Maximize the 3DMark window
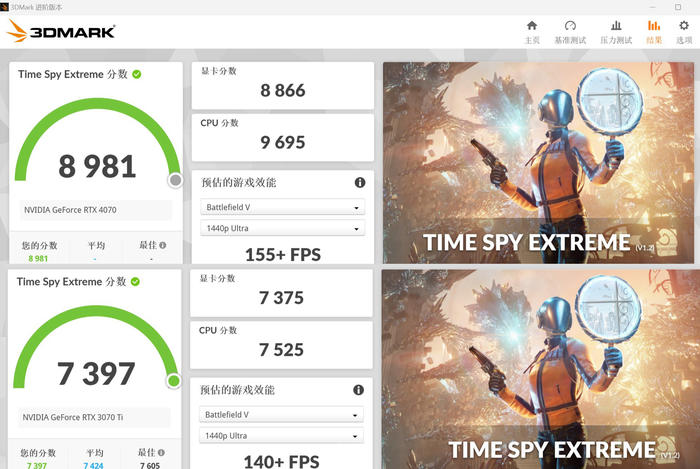This screenshot has width=700, height=469. tap(678, 7)
